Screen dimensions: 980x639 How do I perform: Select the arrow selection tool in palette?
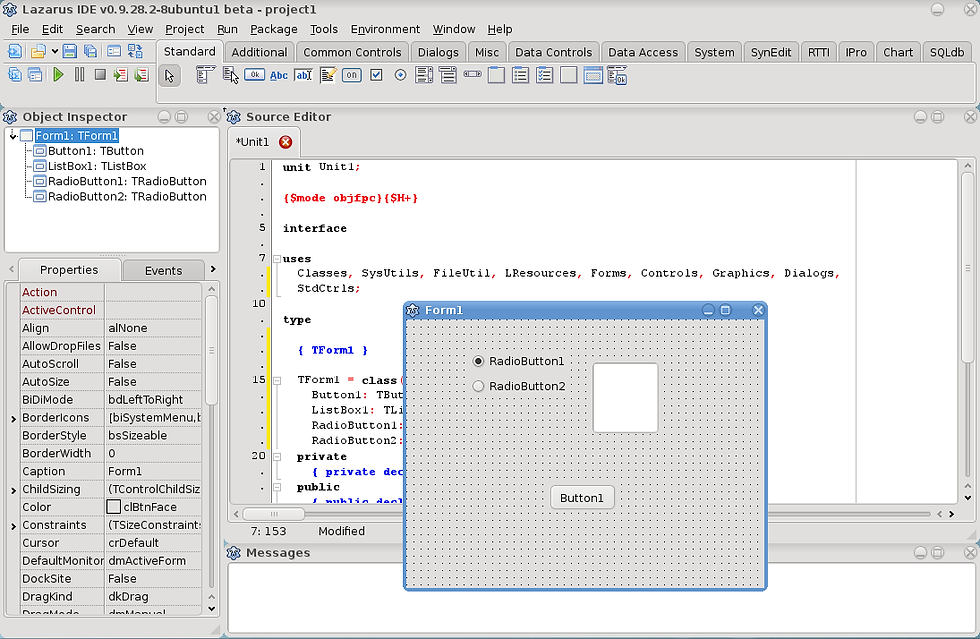[x=169, y=76]
